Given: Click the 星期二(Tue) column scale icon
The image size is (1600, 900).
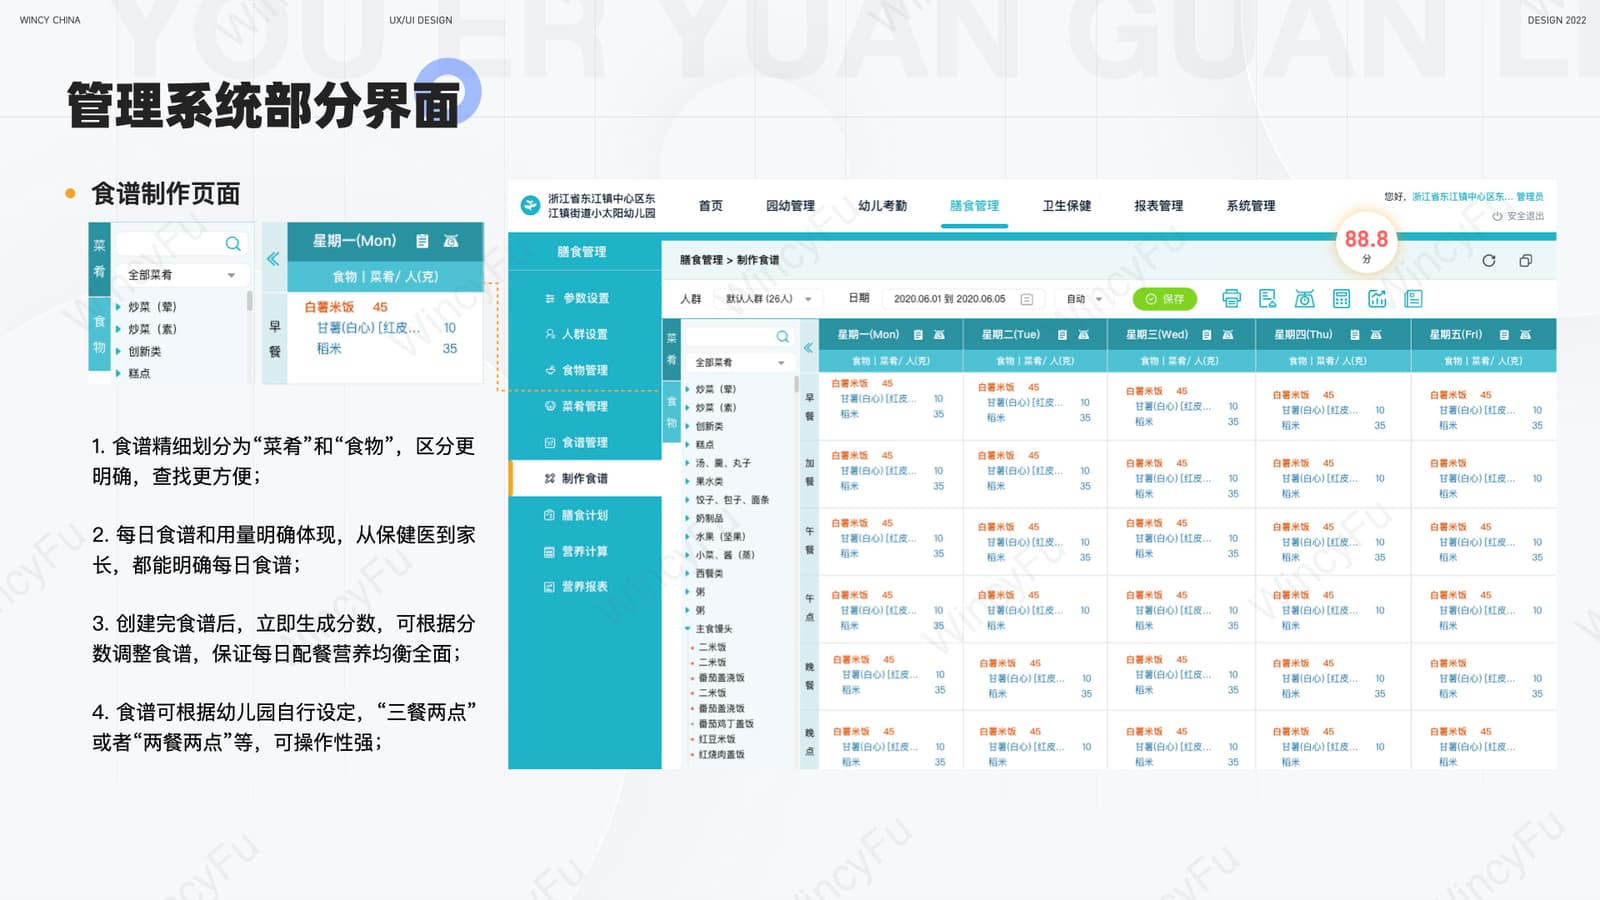Looking at the screenshot, I should pyautogui.click(x=1083, y=334).
